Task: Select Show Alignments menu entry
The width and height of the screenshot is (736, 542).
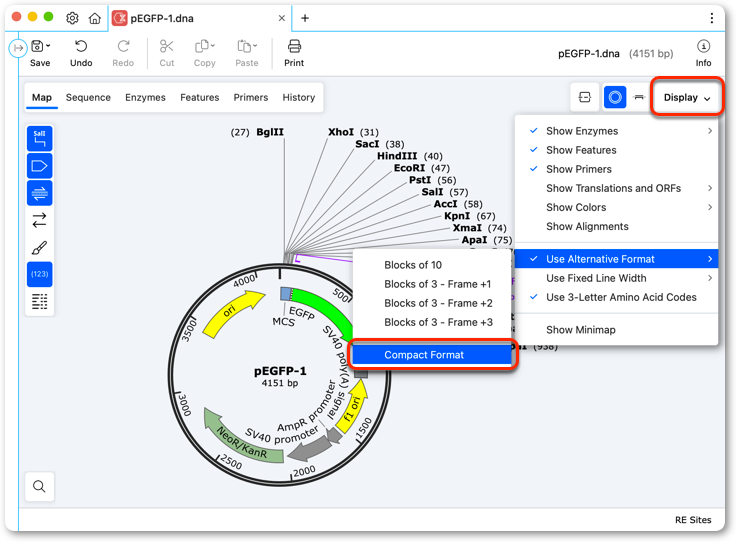Action: coord(616,227)
